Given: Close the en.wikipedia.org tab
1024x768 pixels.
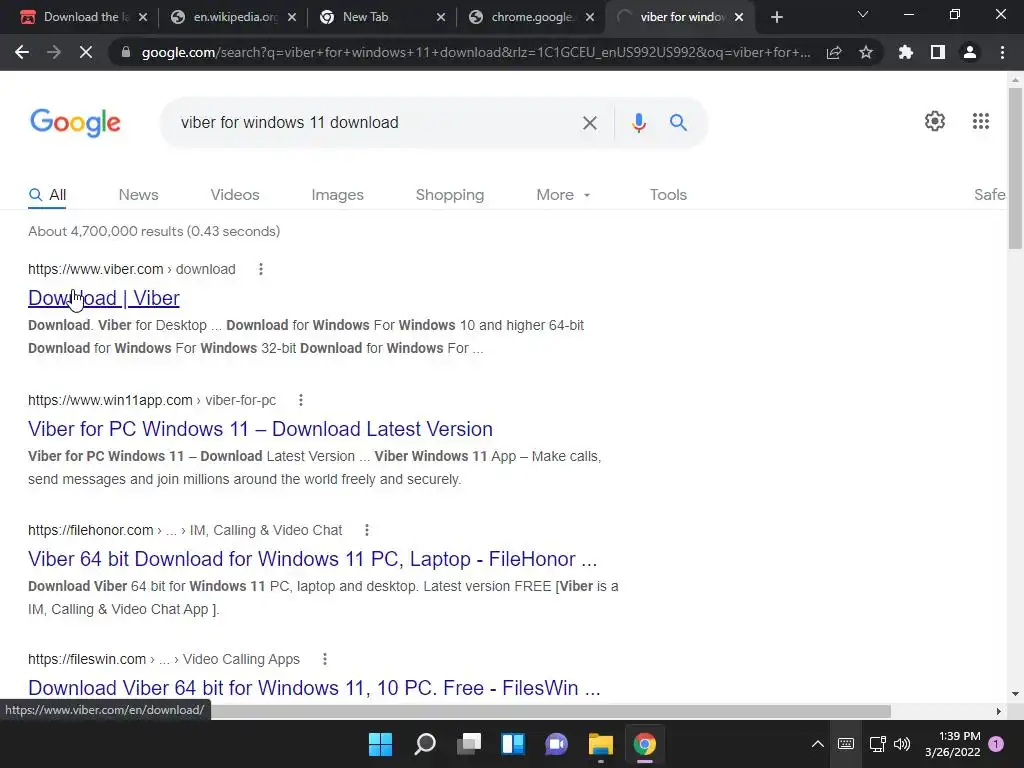Looking at the screenshot, I should pos(292,17).
